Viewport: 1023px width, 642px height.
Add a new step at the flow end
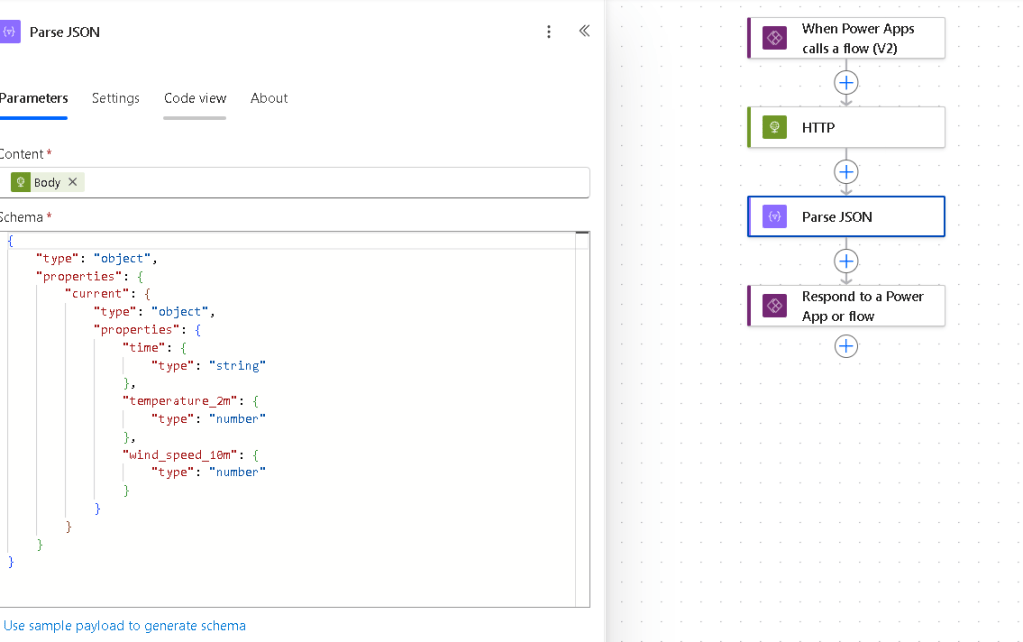pos(846,346)
